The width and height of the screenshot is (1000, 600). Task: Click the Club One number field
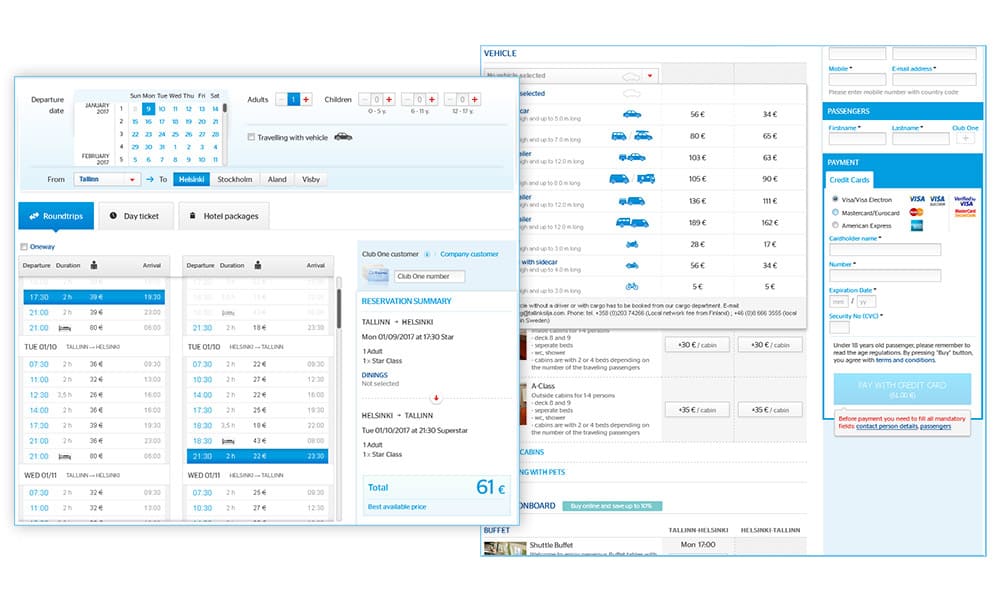coord(429,276)
